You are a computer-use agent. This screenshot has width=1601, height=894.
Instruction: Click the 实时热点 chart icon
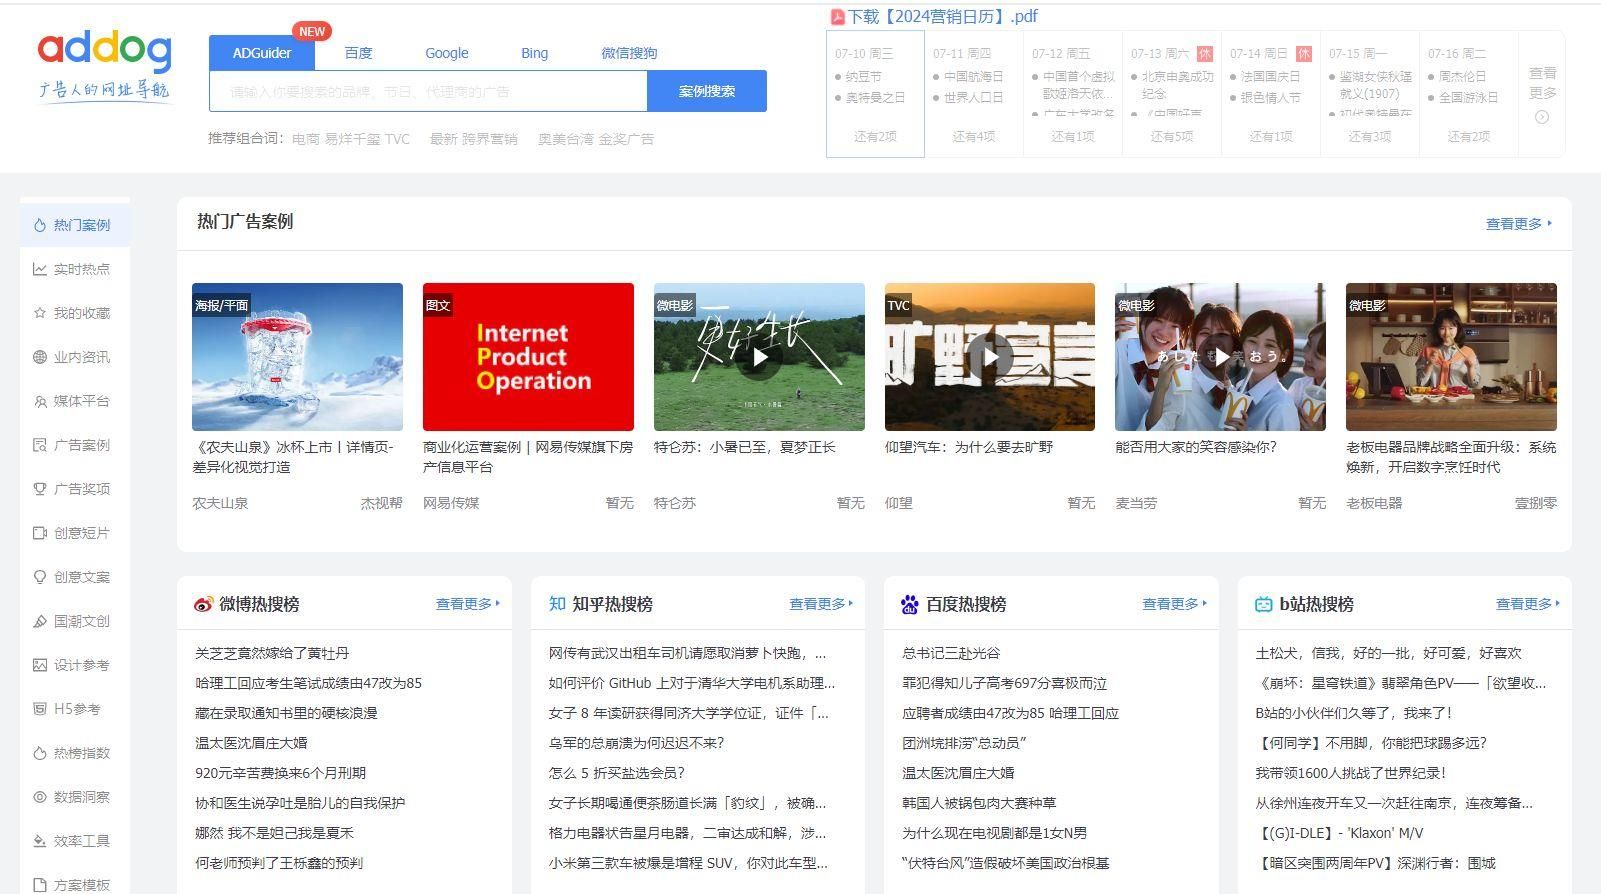(40, 269)
